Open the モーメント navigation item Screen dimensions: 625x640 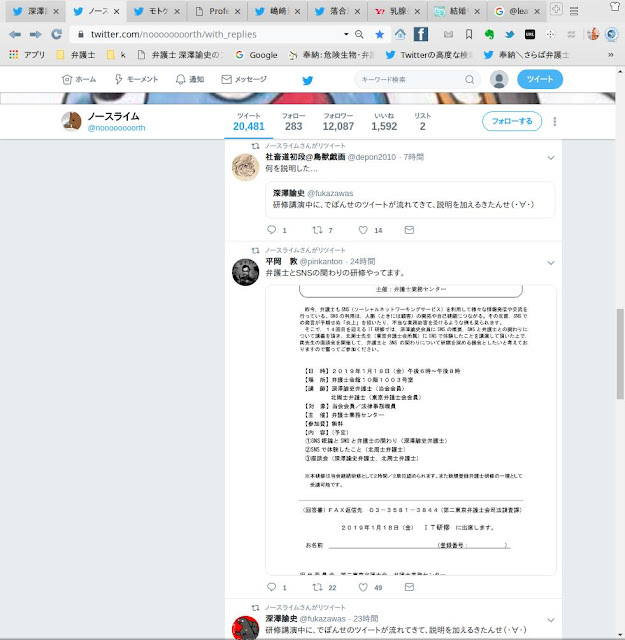click(x=136, y=79)
